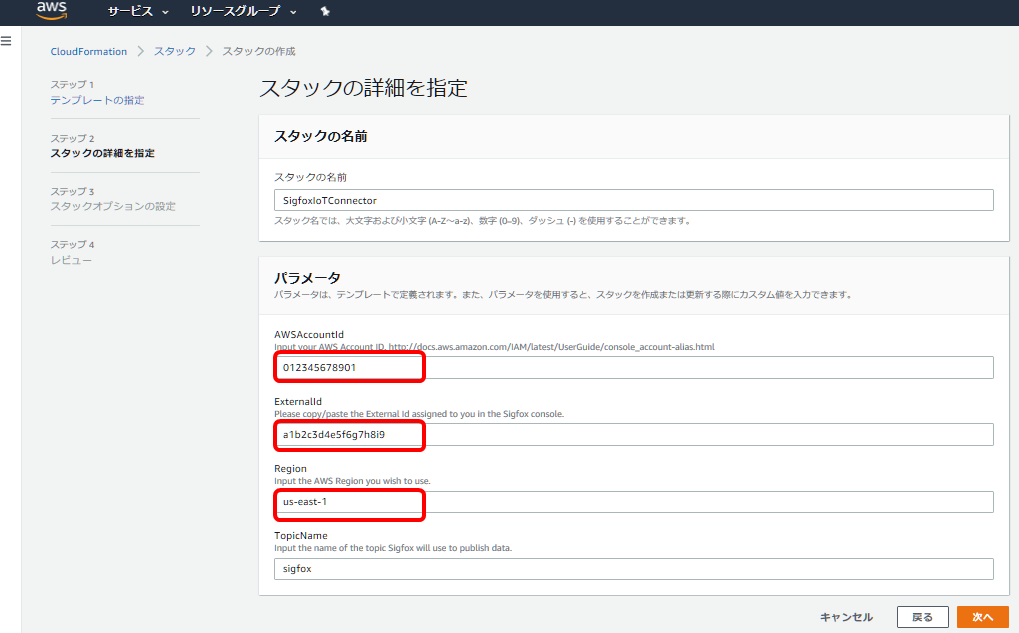
Task: Select the ExternalId label
Action: click(298, 402)
